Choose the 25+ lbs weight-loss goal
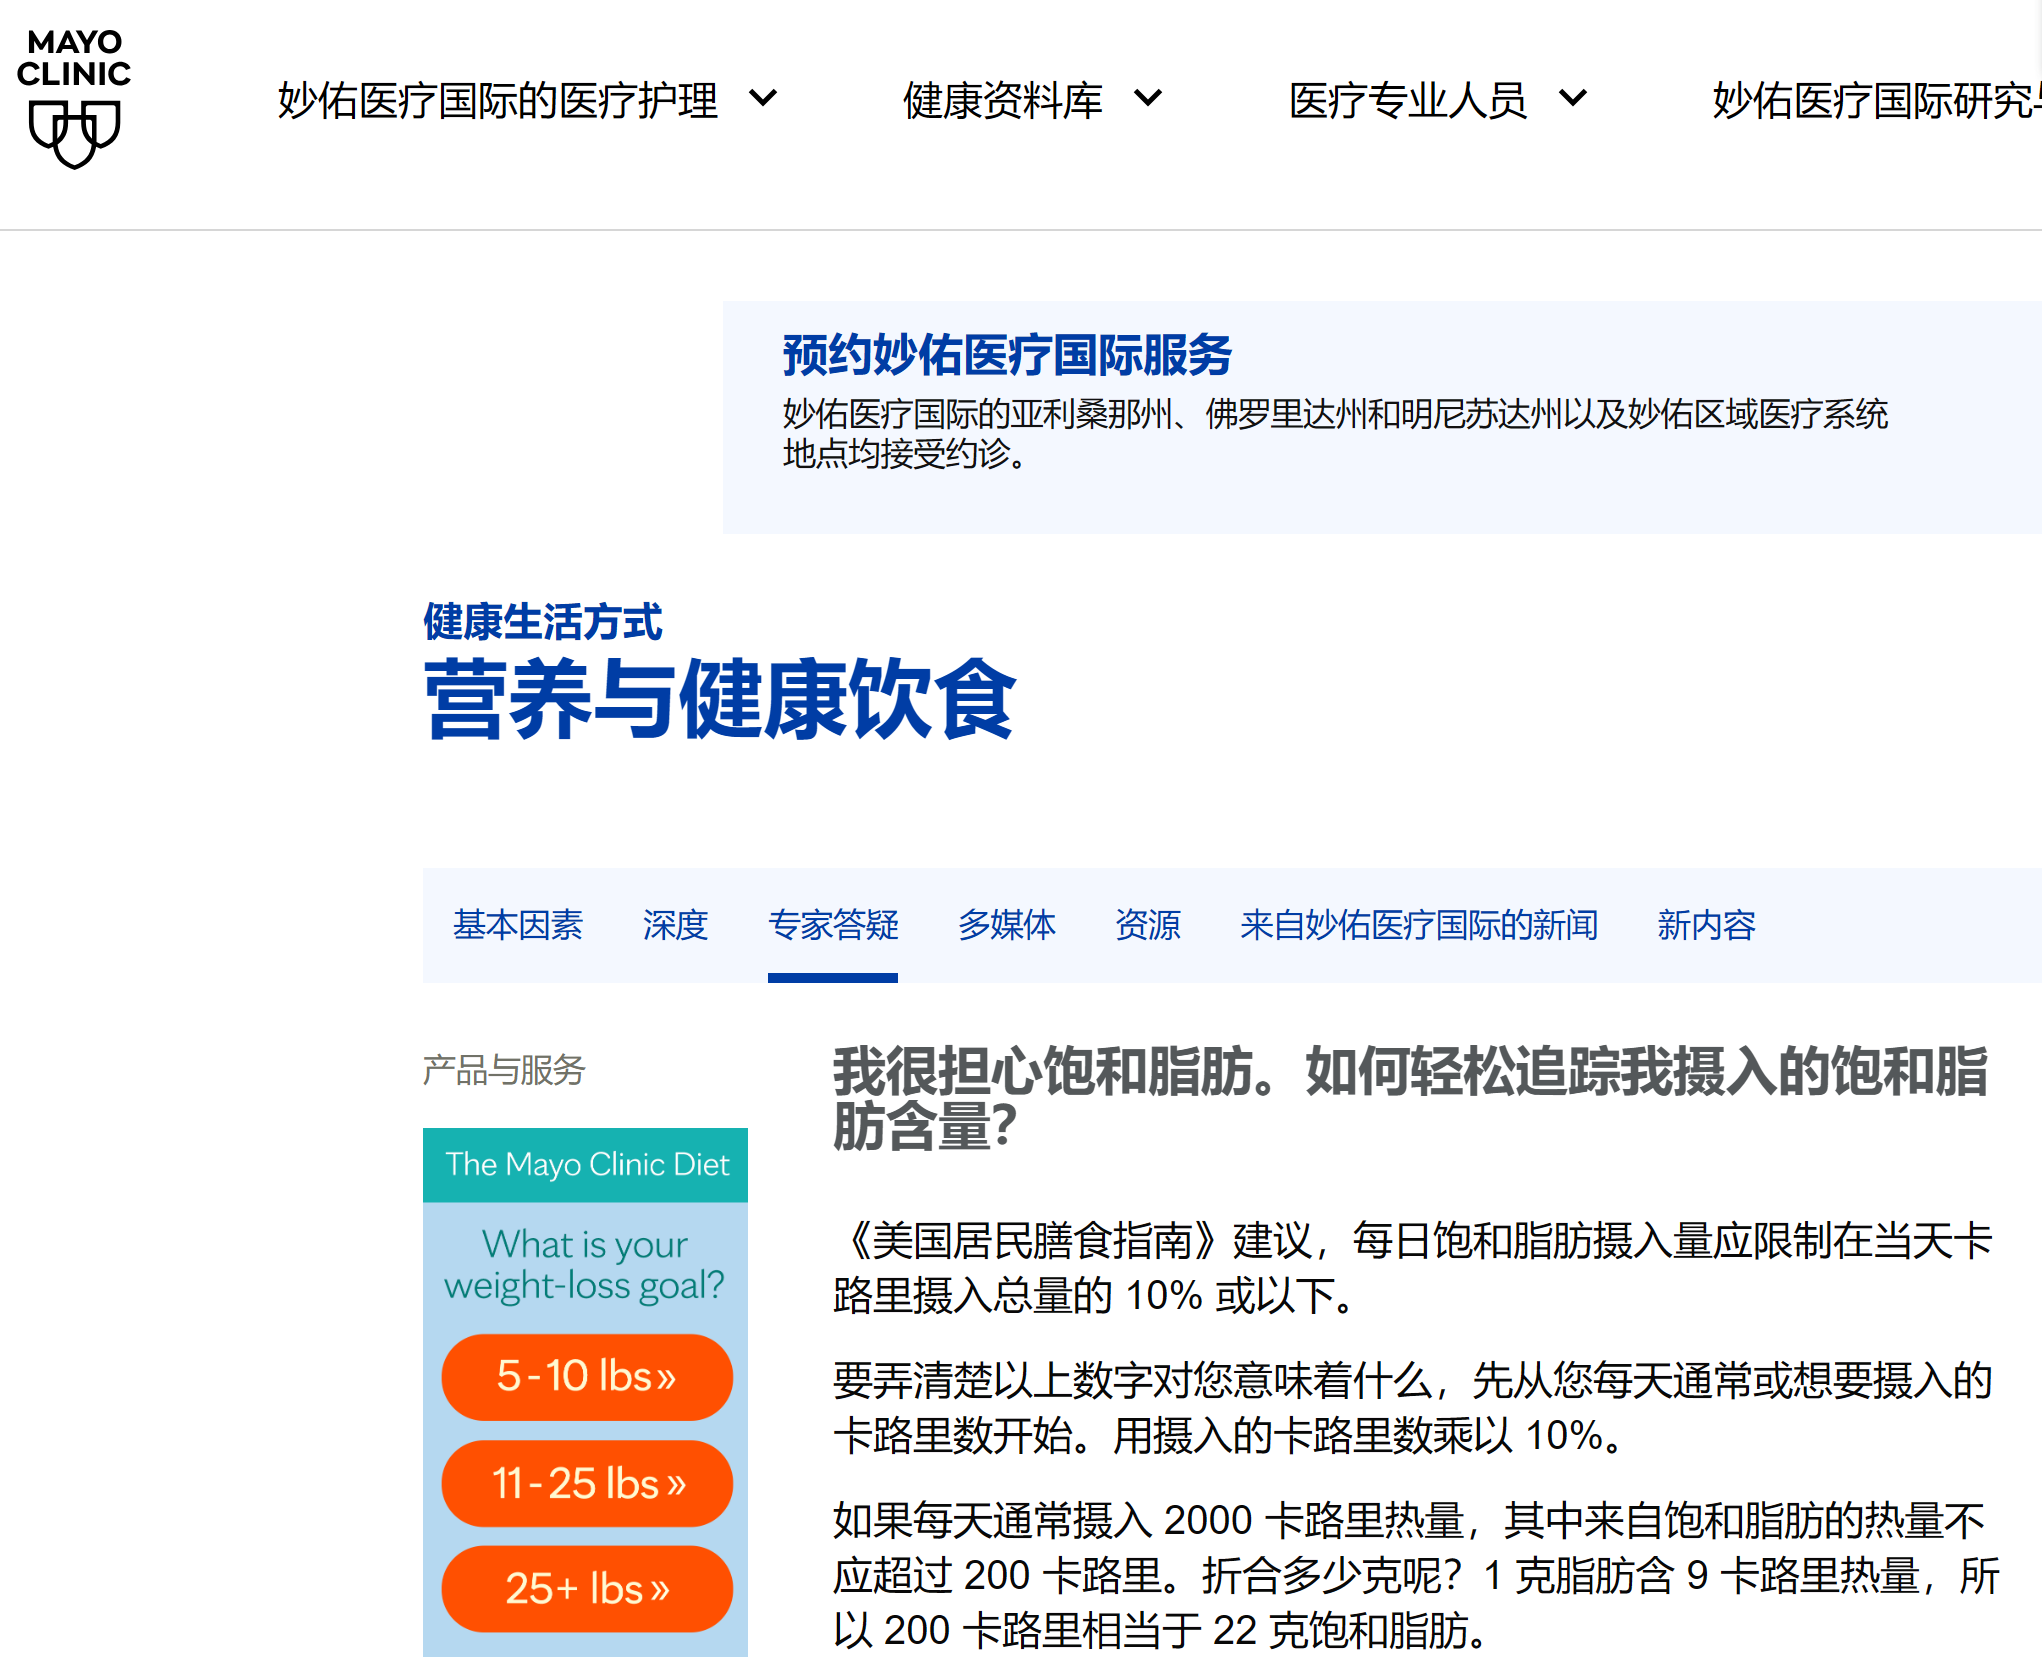Viewport: 2042px width, 1680px height. tap(586, 1589)
